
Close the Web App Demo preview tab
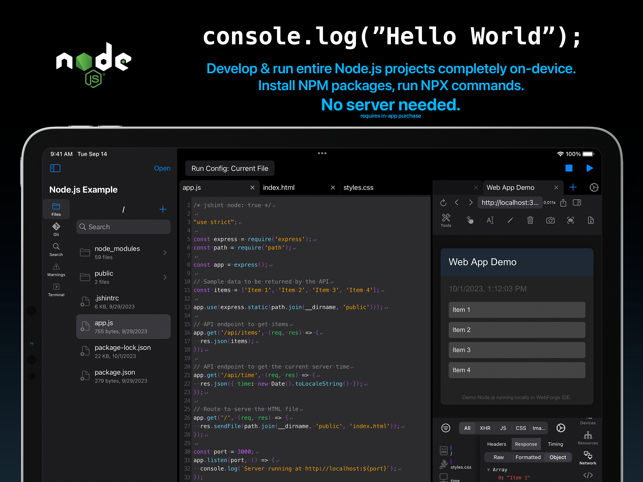(x=556, y=187)
